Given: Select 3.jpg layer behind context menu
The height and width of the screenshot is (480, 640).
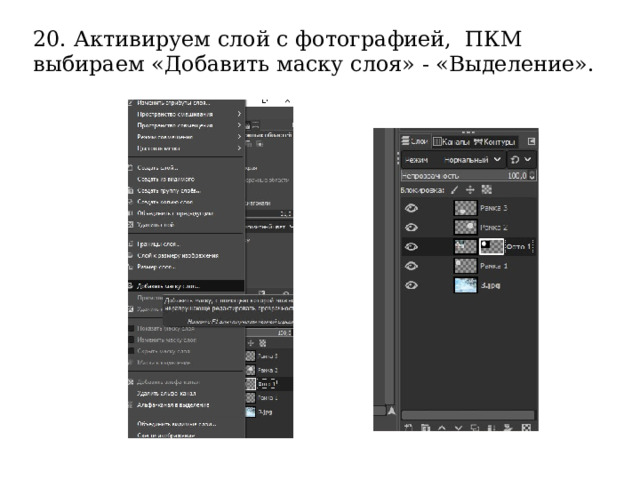Looking at the screenshot, I should click(x=269, y=412).
